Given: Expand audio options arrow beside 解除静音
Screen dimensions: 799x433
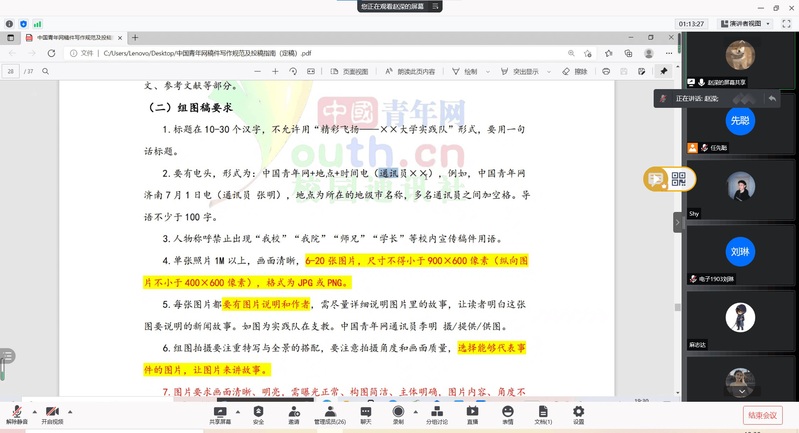Looking at the screenshot, I should (x=35, y=412).
